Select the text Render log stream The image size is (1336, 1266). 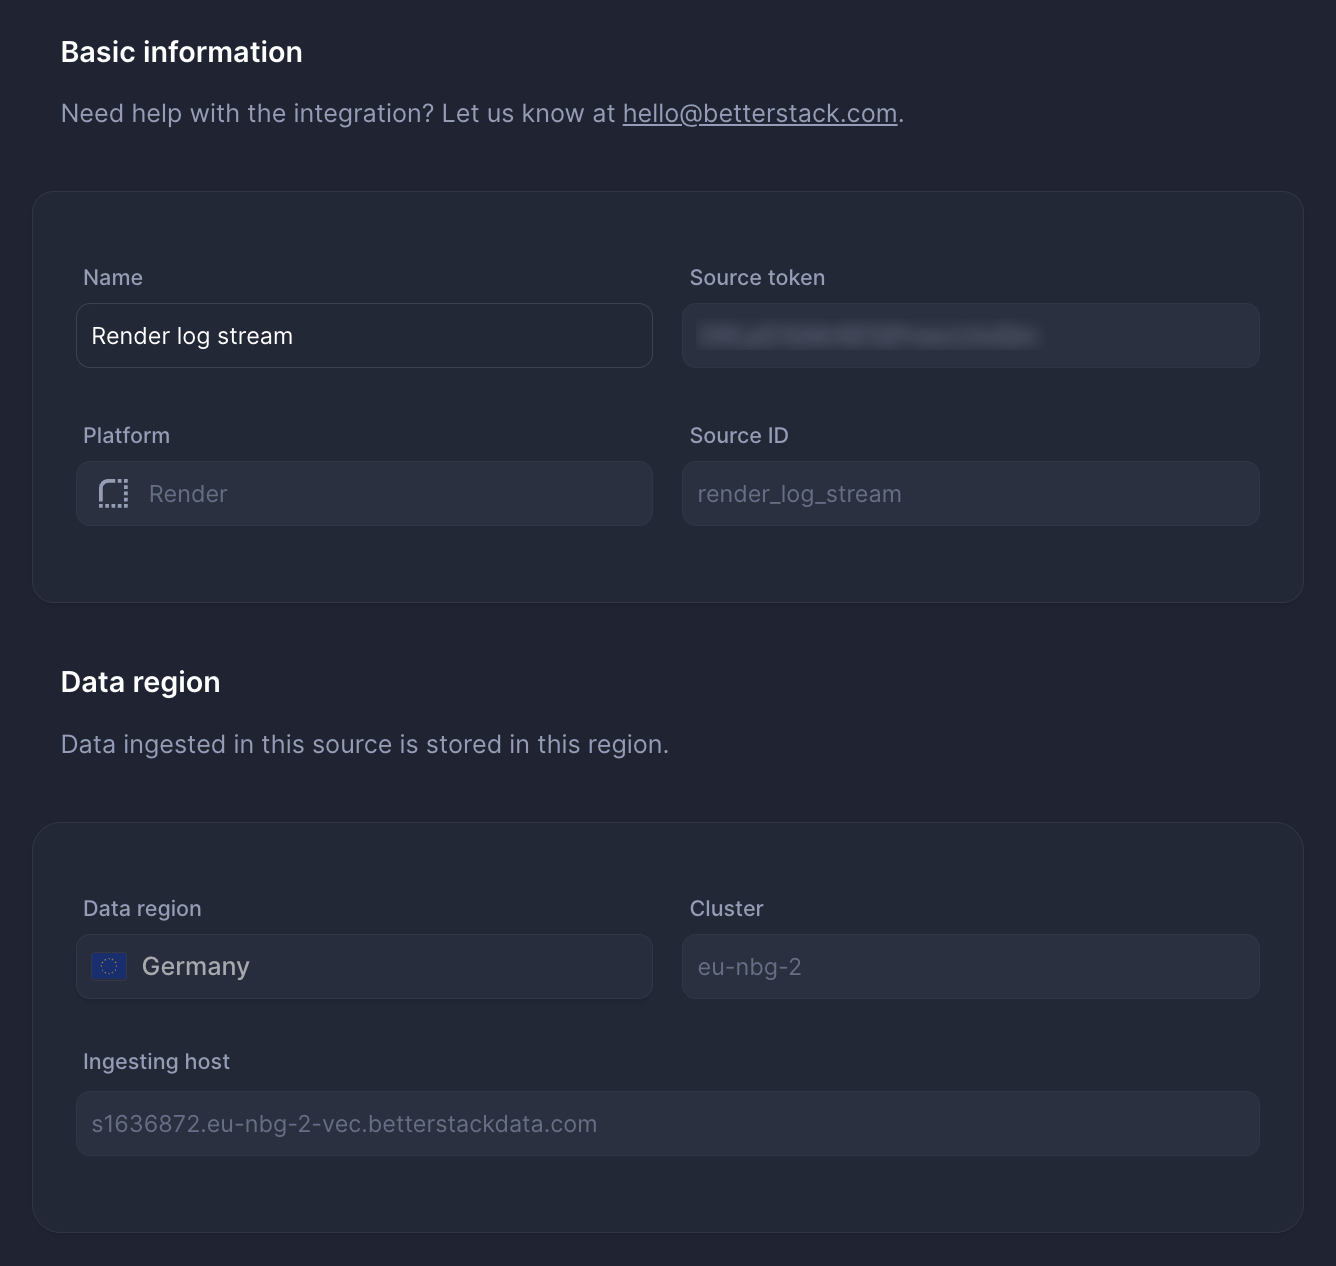[x=192, y=335]
